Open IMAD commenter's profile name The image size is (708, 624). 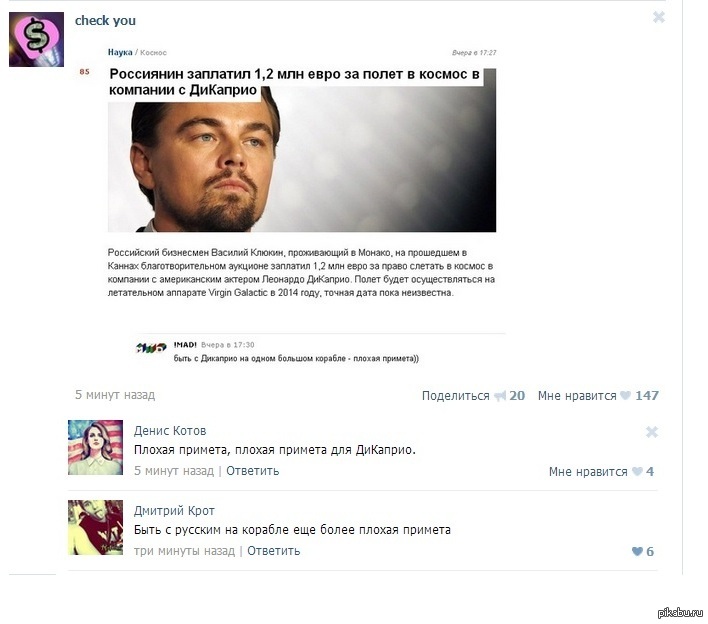point(185,345)
